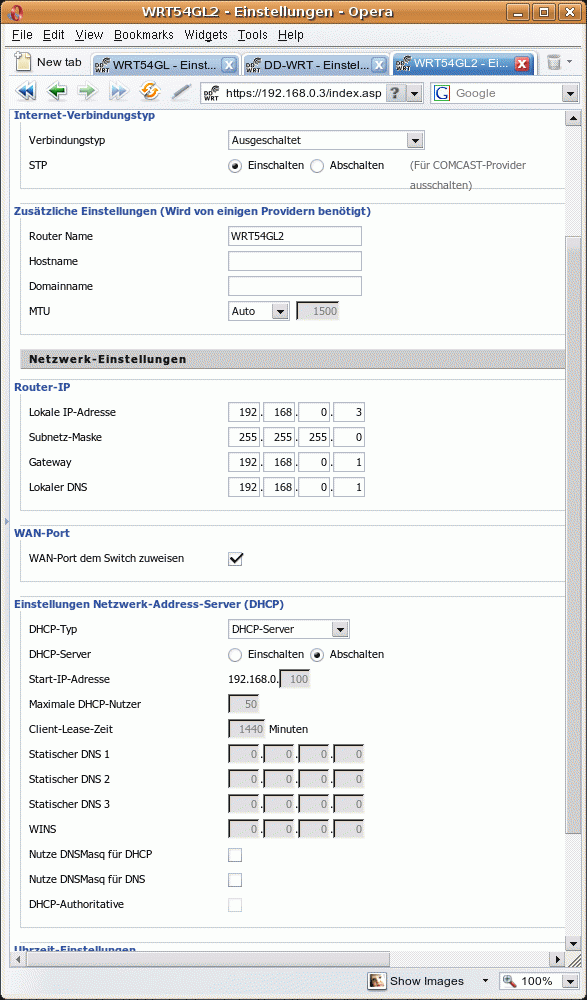
Task: Select STP Einschalten radio button
Action: click(x=235, y=166)
